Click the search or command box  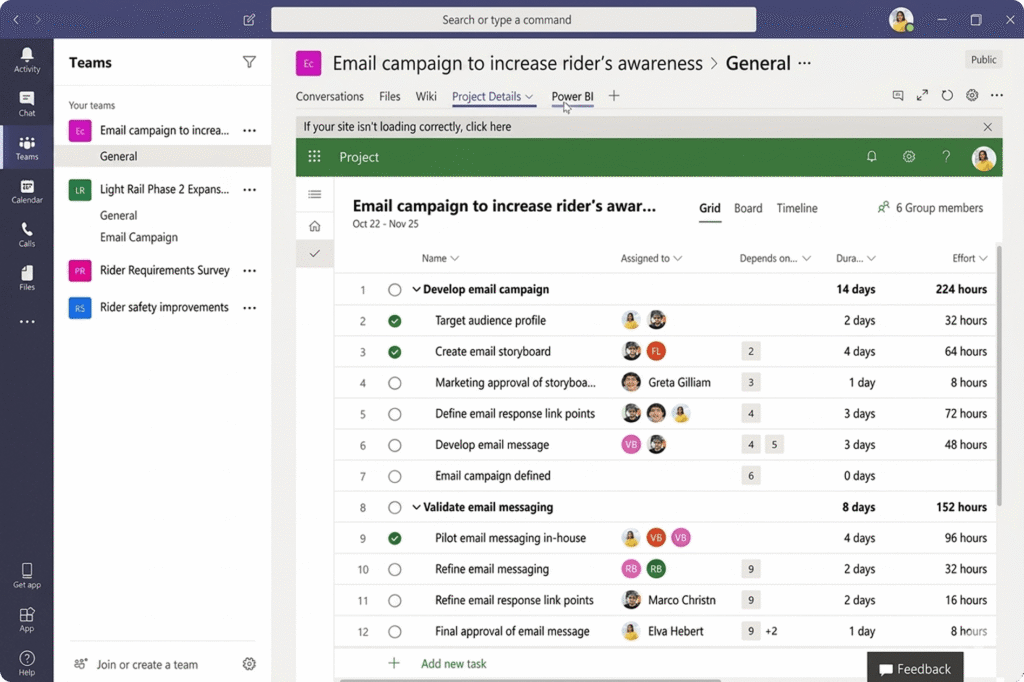coord(513,20)
